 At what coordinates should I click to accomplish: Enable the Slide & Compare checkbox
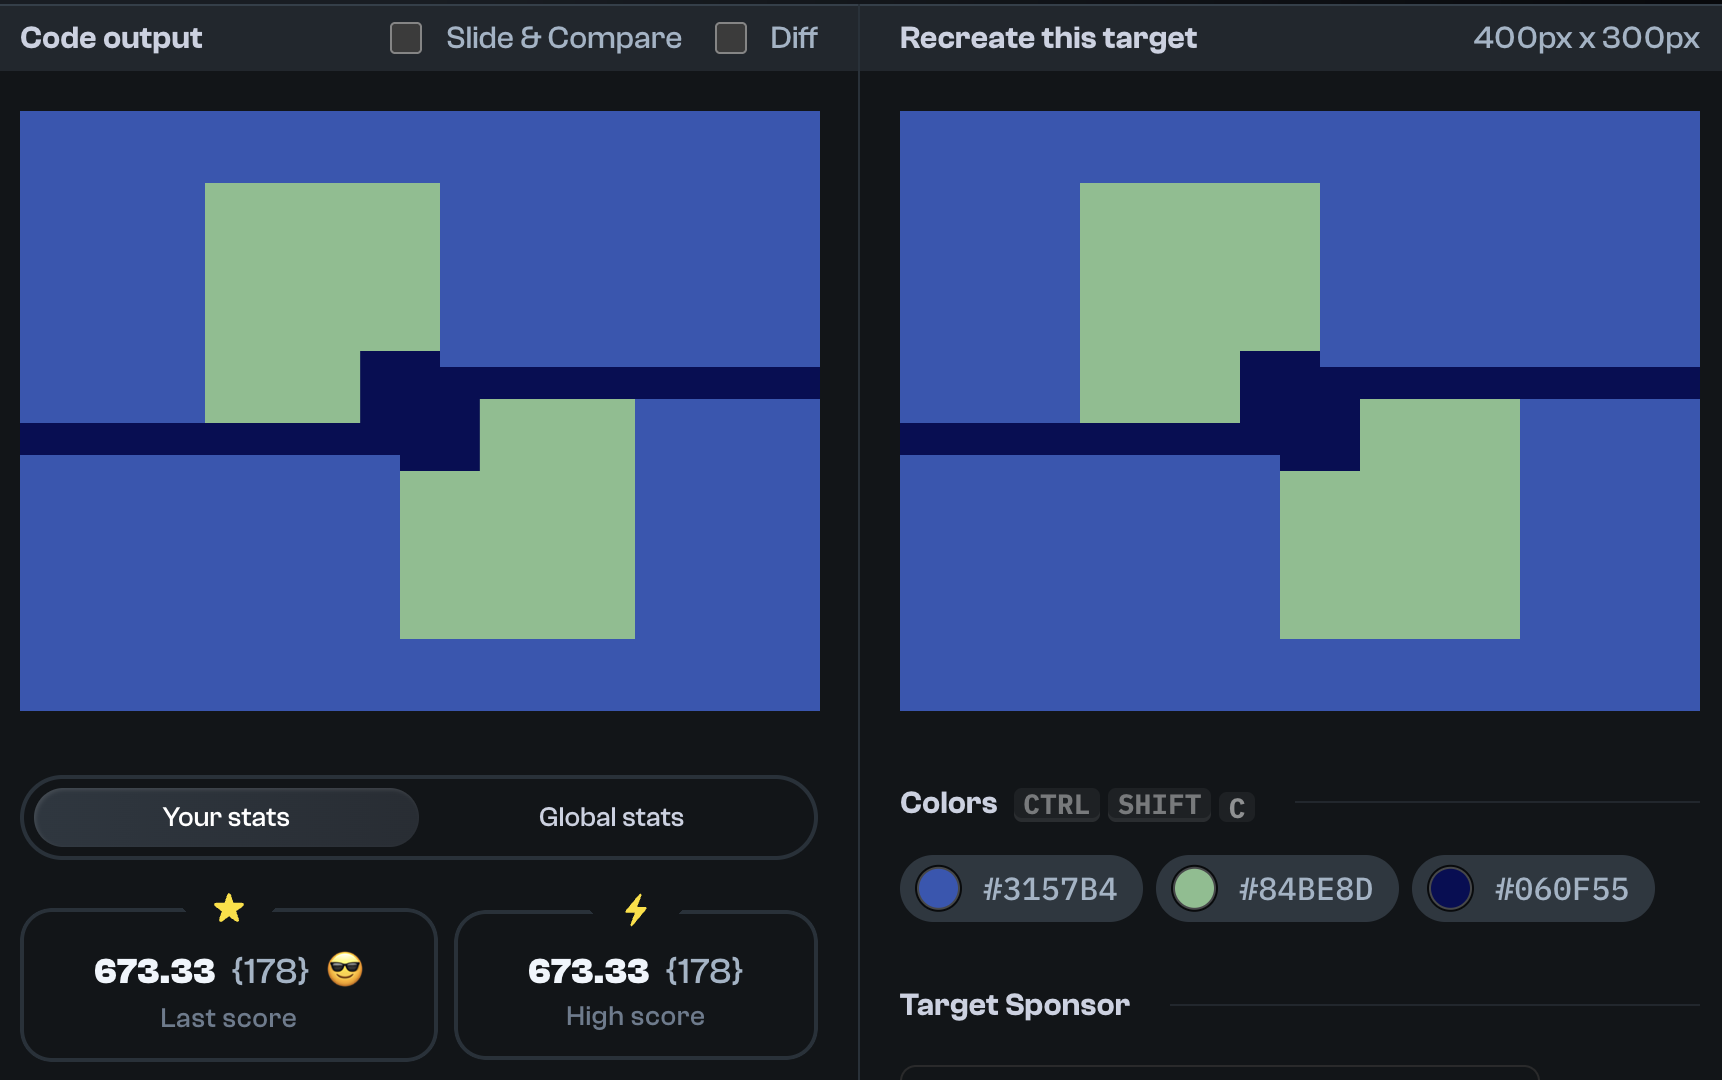click(x=406, y=38)
